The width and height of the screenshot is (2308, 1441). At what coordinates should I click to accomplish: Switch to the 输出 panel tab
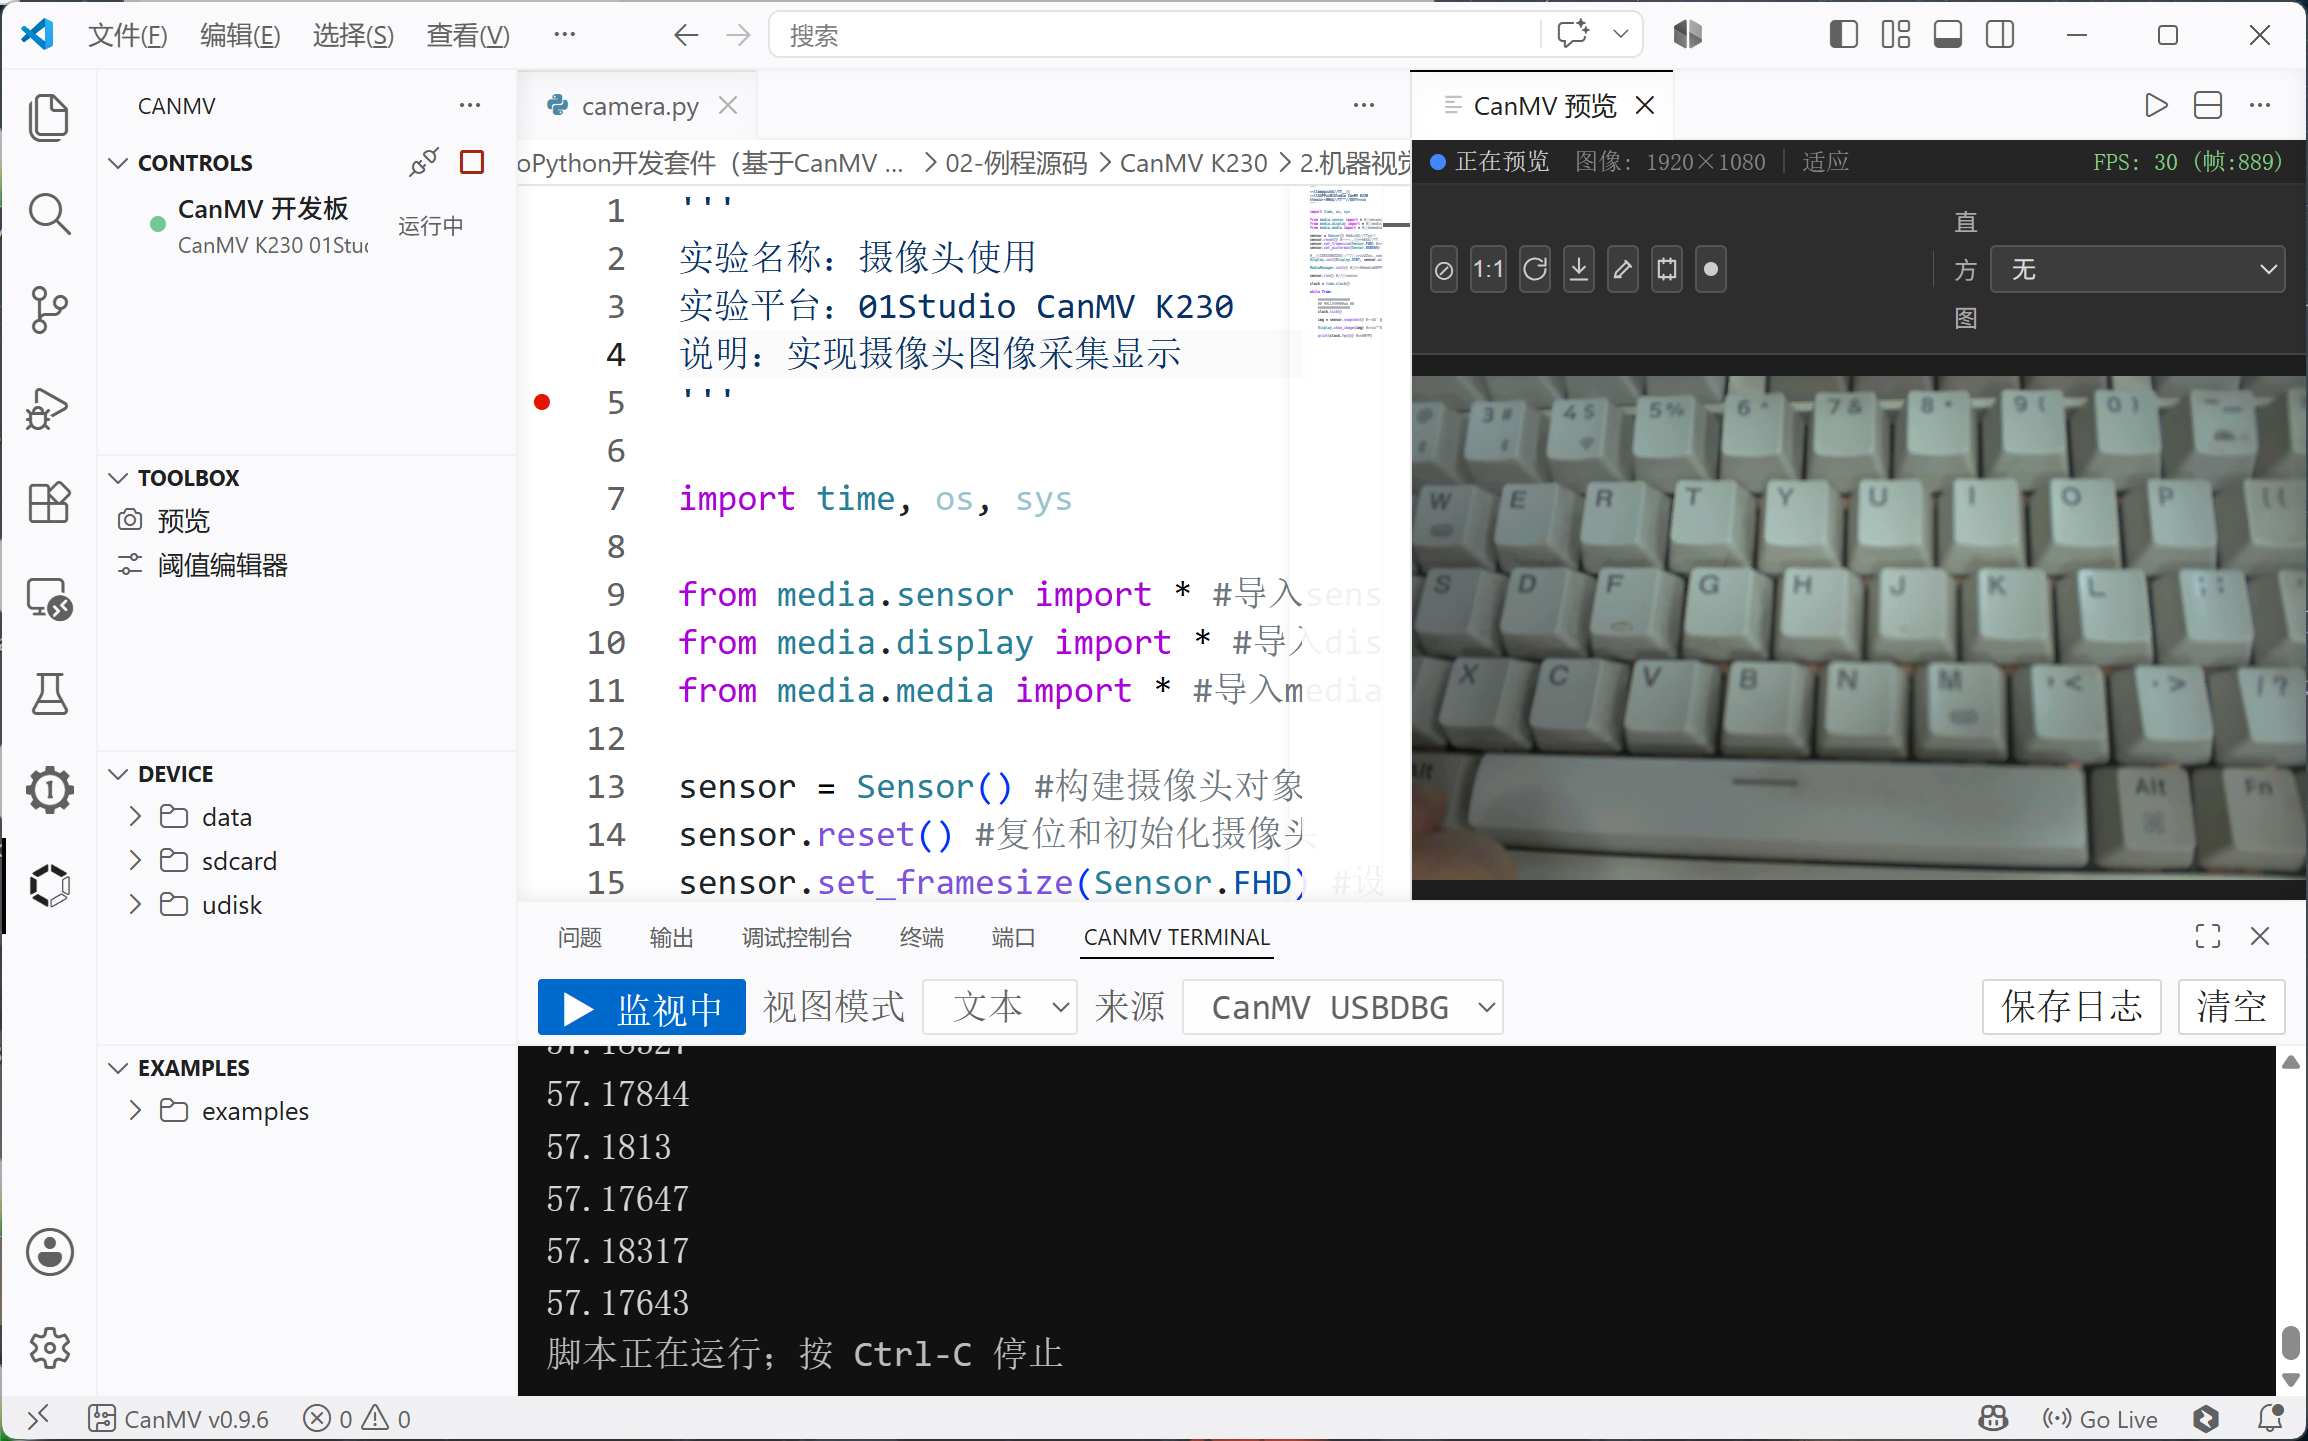pyautogui.click(x=671, y=937)
